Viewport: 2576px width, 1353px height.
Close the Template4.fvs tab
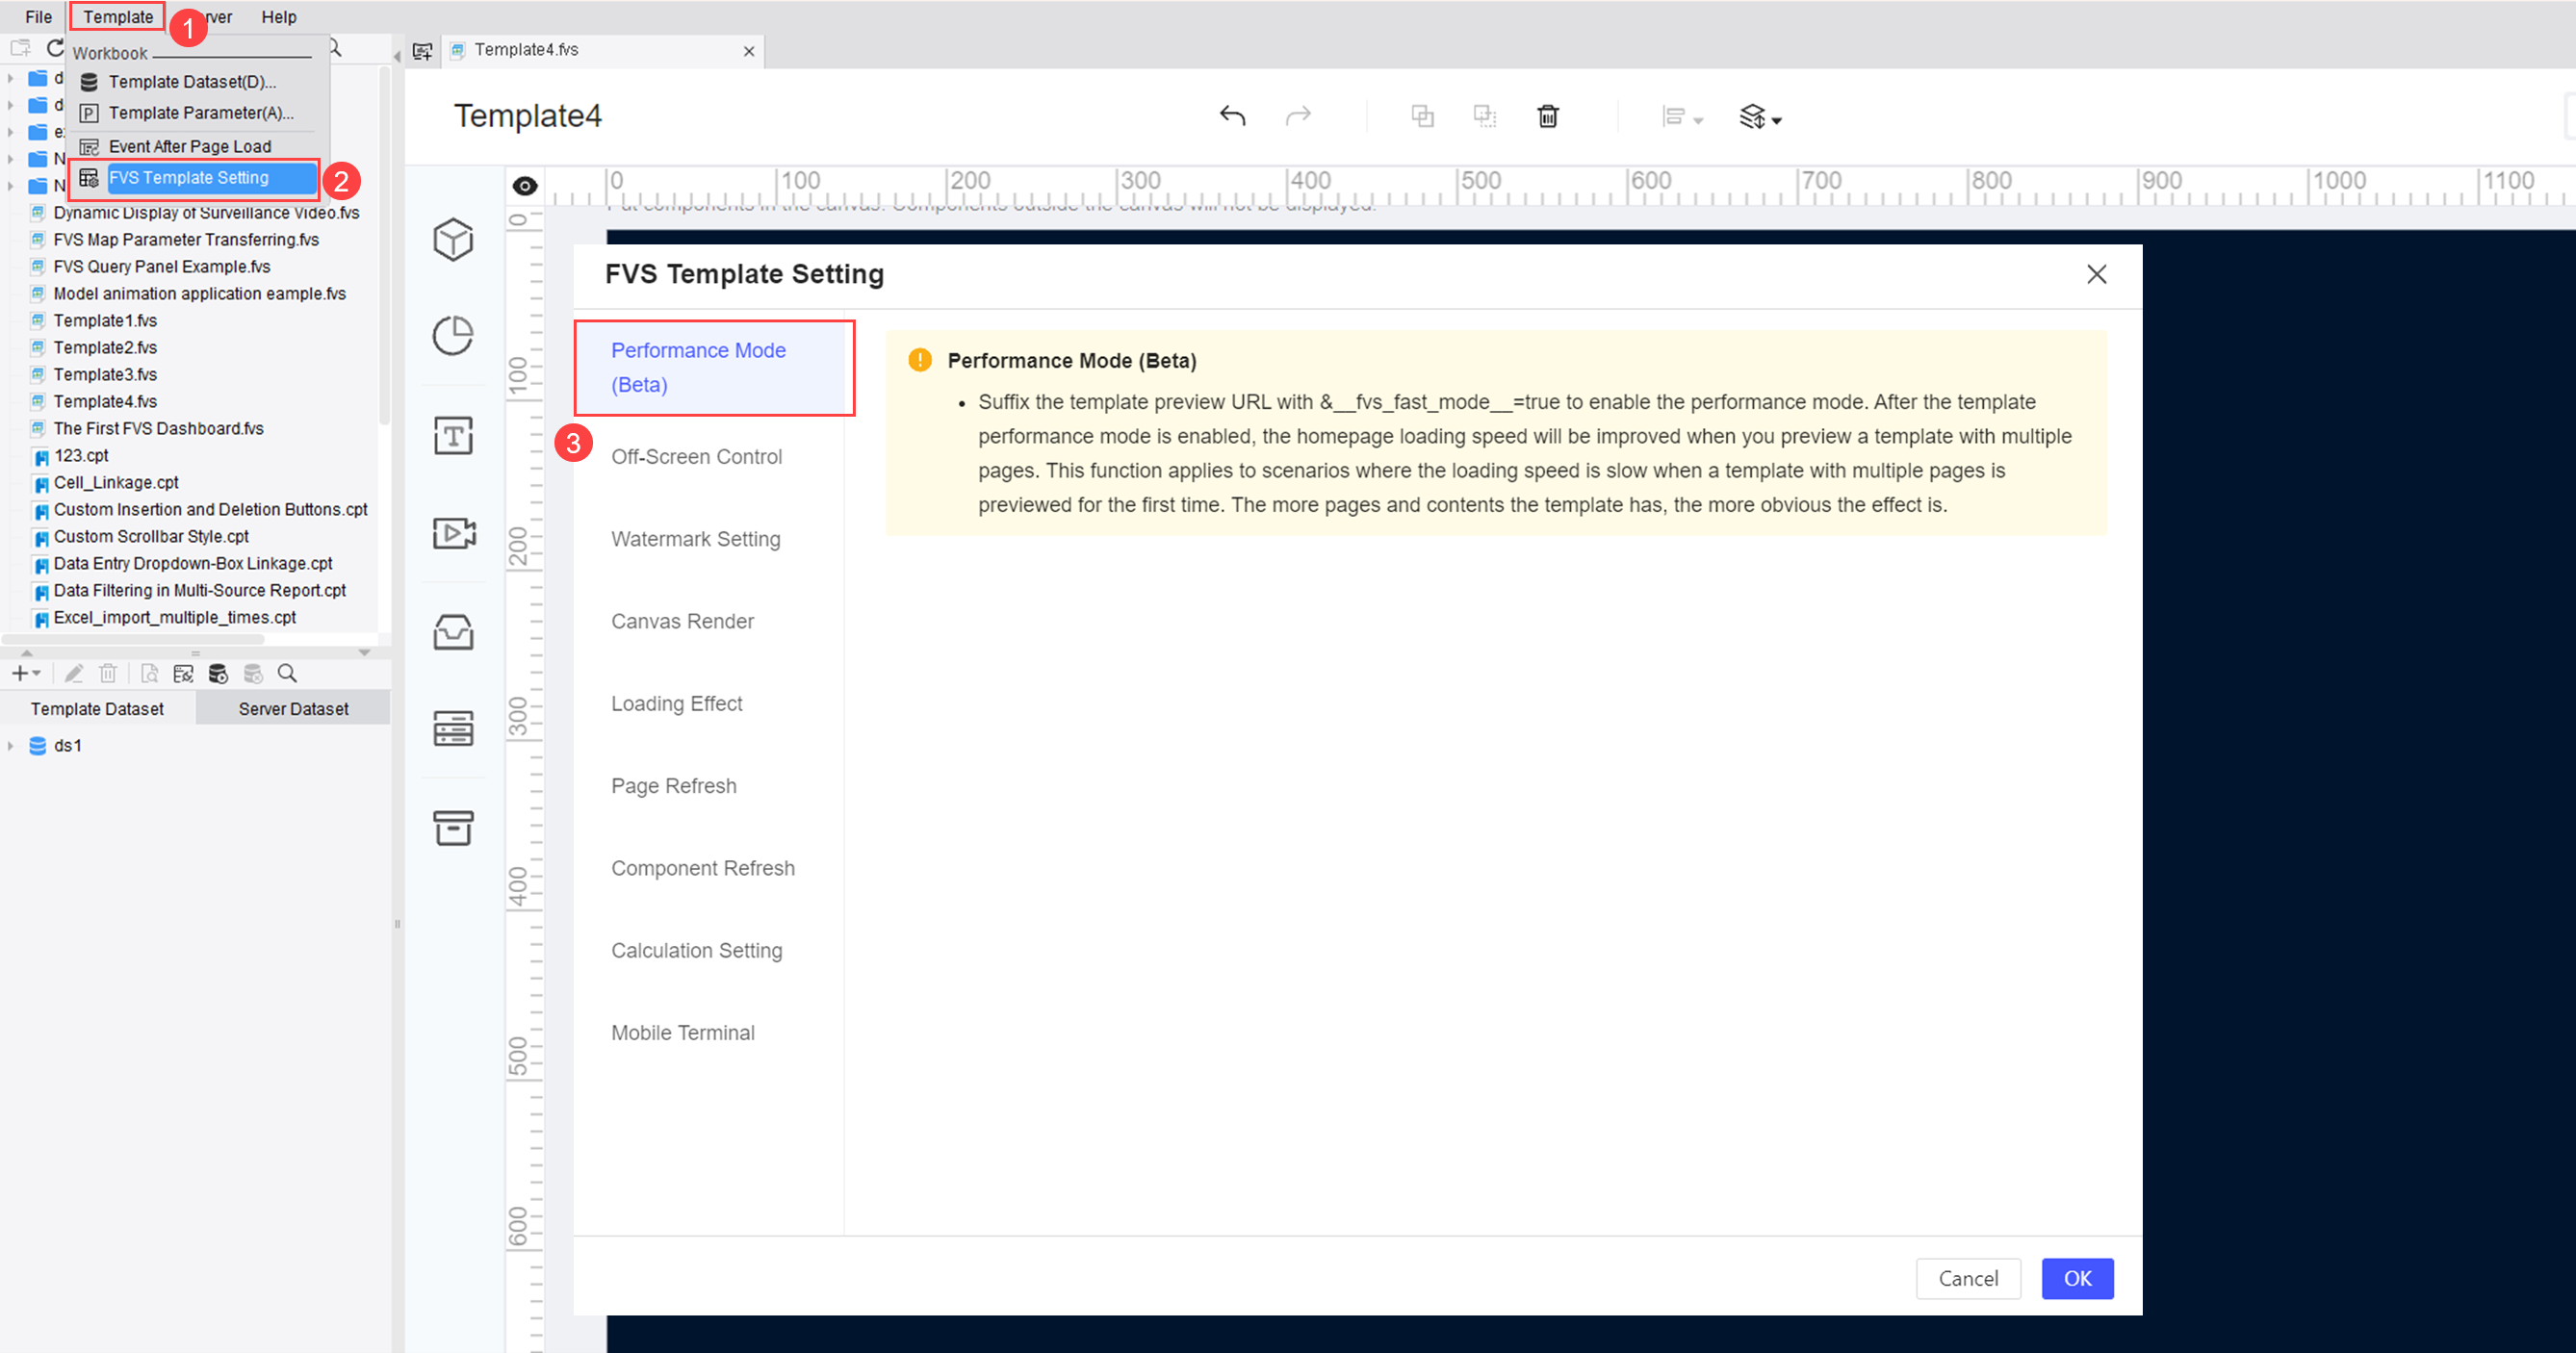click(x=749, y=51)
